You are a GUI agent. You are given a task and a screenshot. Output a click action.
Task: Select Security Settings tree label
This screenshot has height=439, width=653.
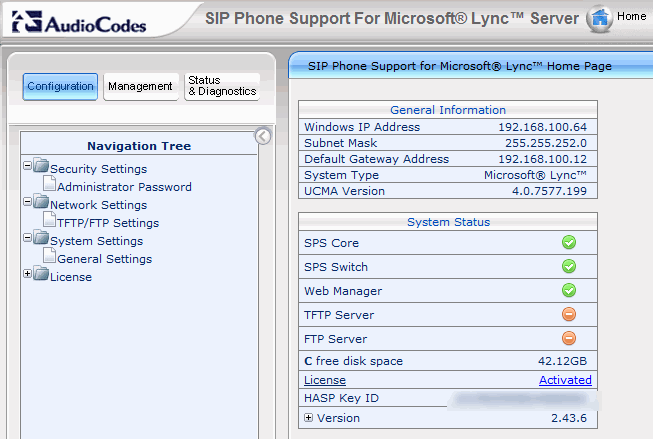pyautogui.click(x=98, y=169)
